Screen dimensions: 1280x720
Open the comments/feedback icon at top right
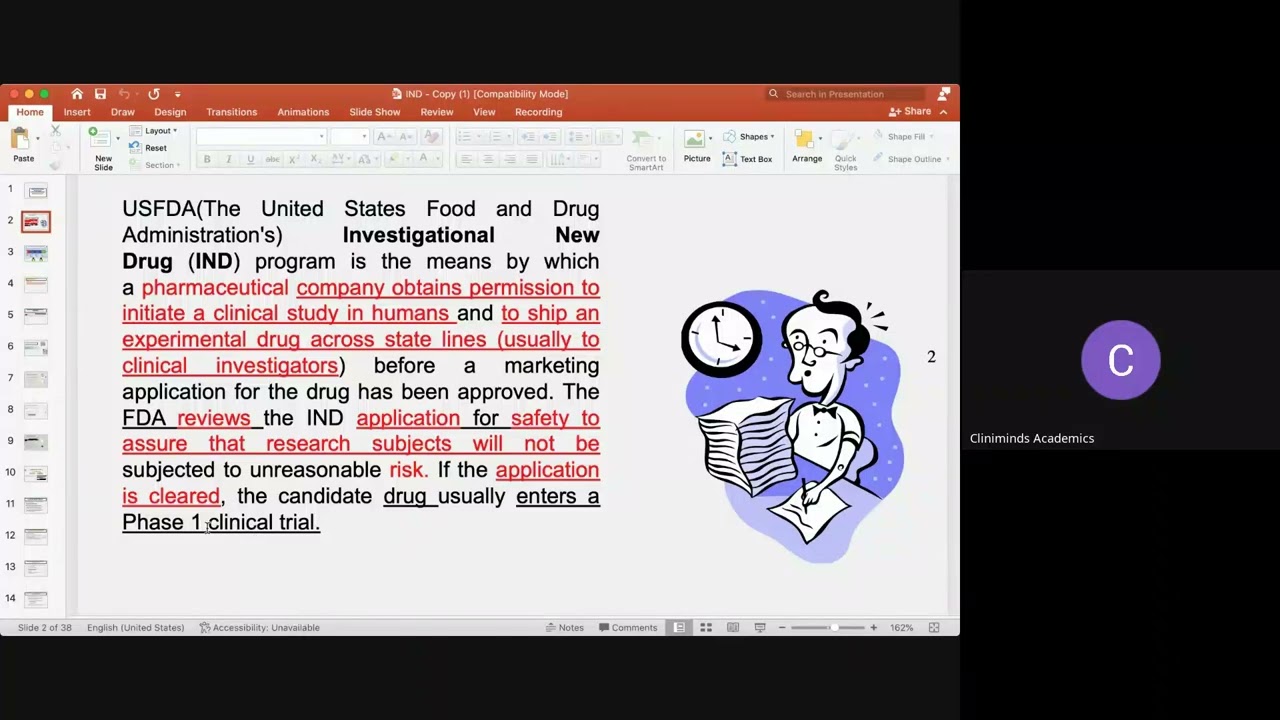[943, 94]
